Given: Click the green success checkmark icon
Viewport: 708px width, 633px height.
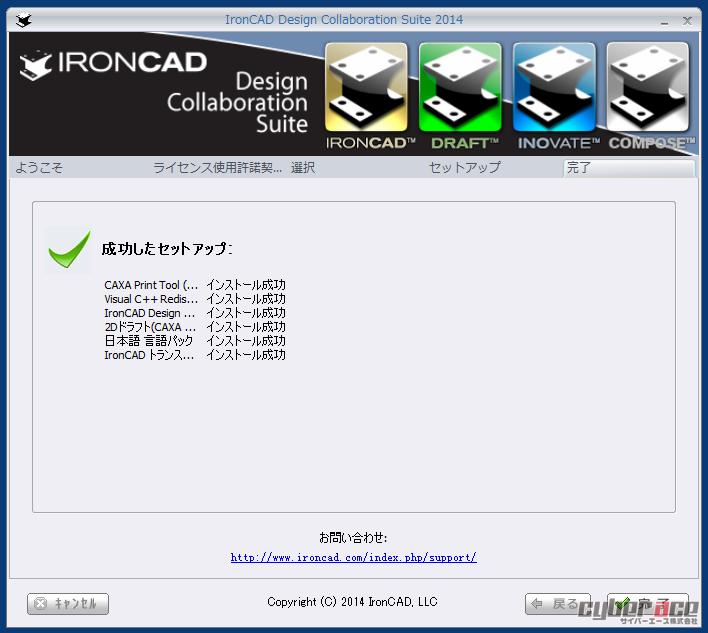Looking at the screenshot, I should coord(69,250).
